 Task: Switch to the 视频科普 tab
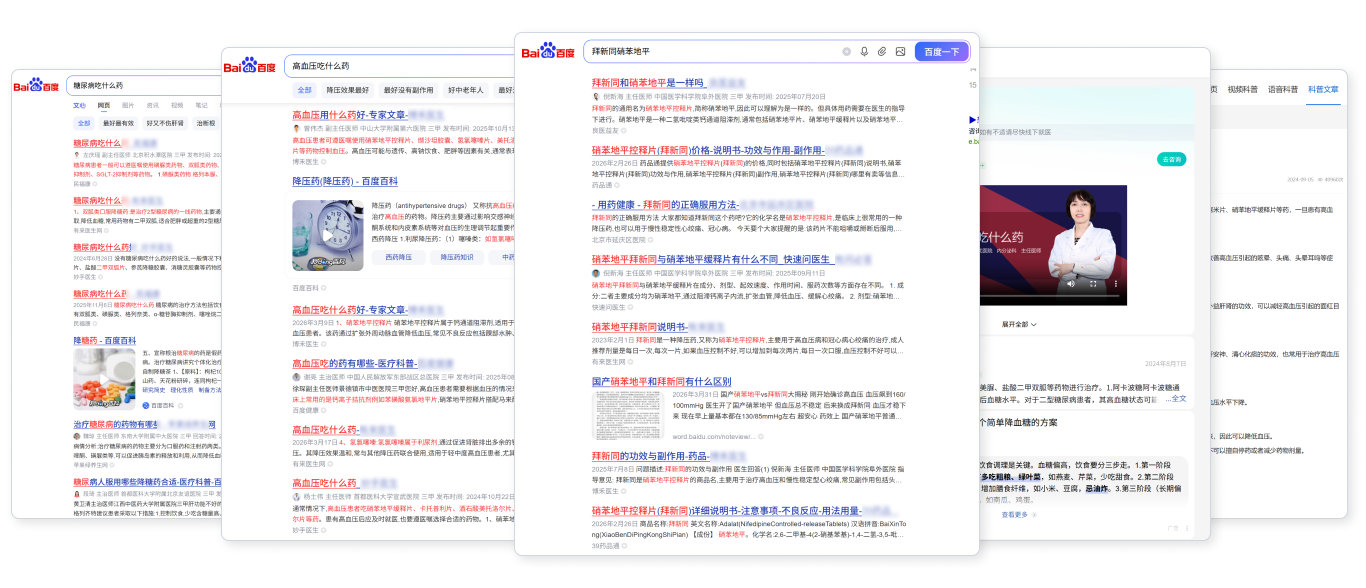click(1243, 89)
